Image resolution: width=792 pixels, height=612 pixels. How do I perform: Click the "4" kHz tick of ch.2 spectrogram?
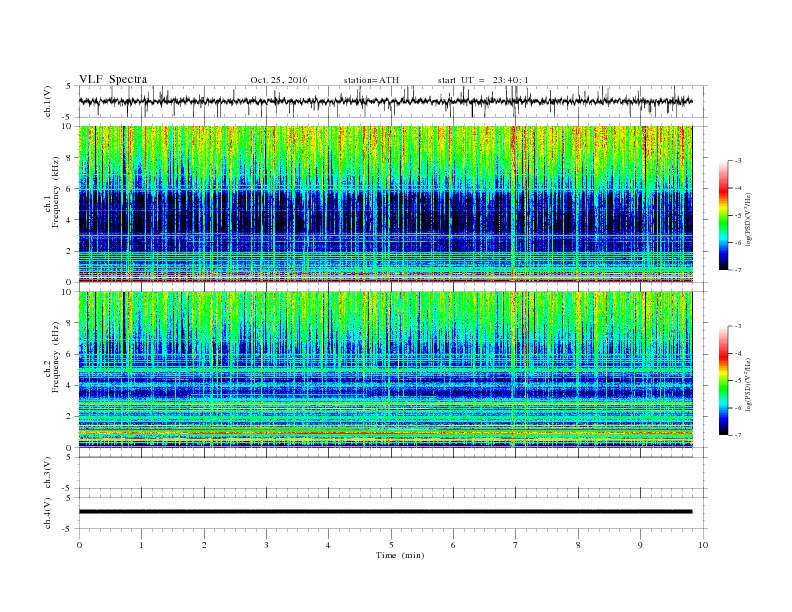(69, 385)
